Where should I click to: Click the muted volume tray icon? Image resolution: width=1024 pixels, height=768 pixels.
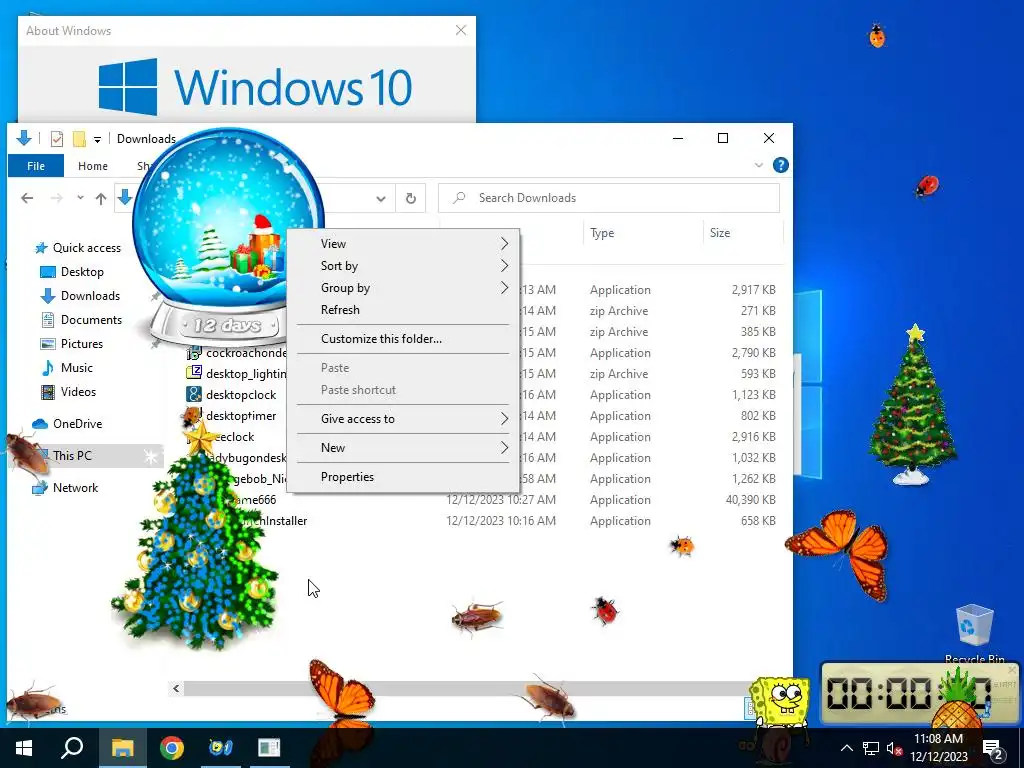[x=894, y=748]
